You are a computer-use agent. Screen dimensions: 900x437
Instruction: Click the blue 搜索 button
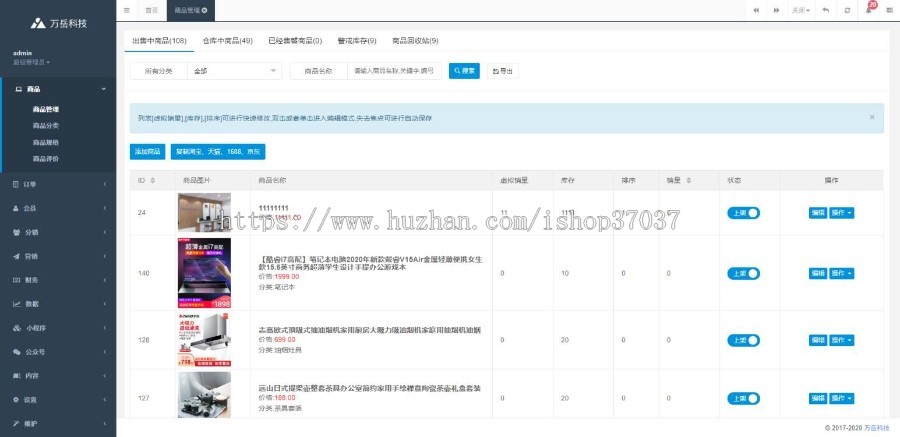[464, 71]
